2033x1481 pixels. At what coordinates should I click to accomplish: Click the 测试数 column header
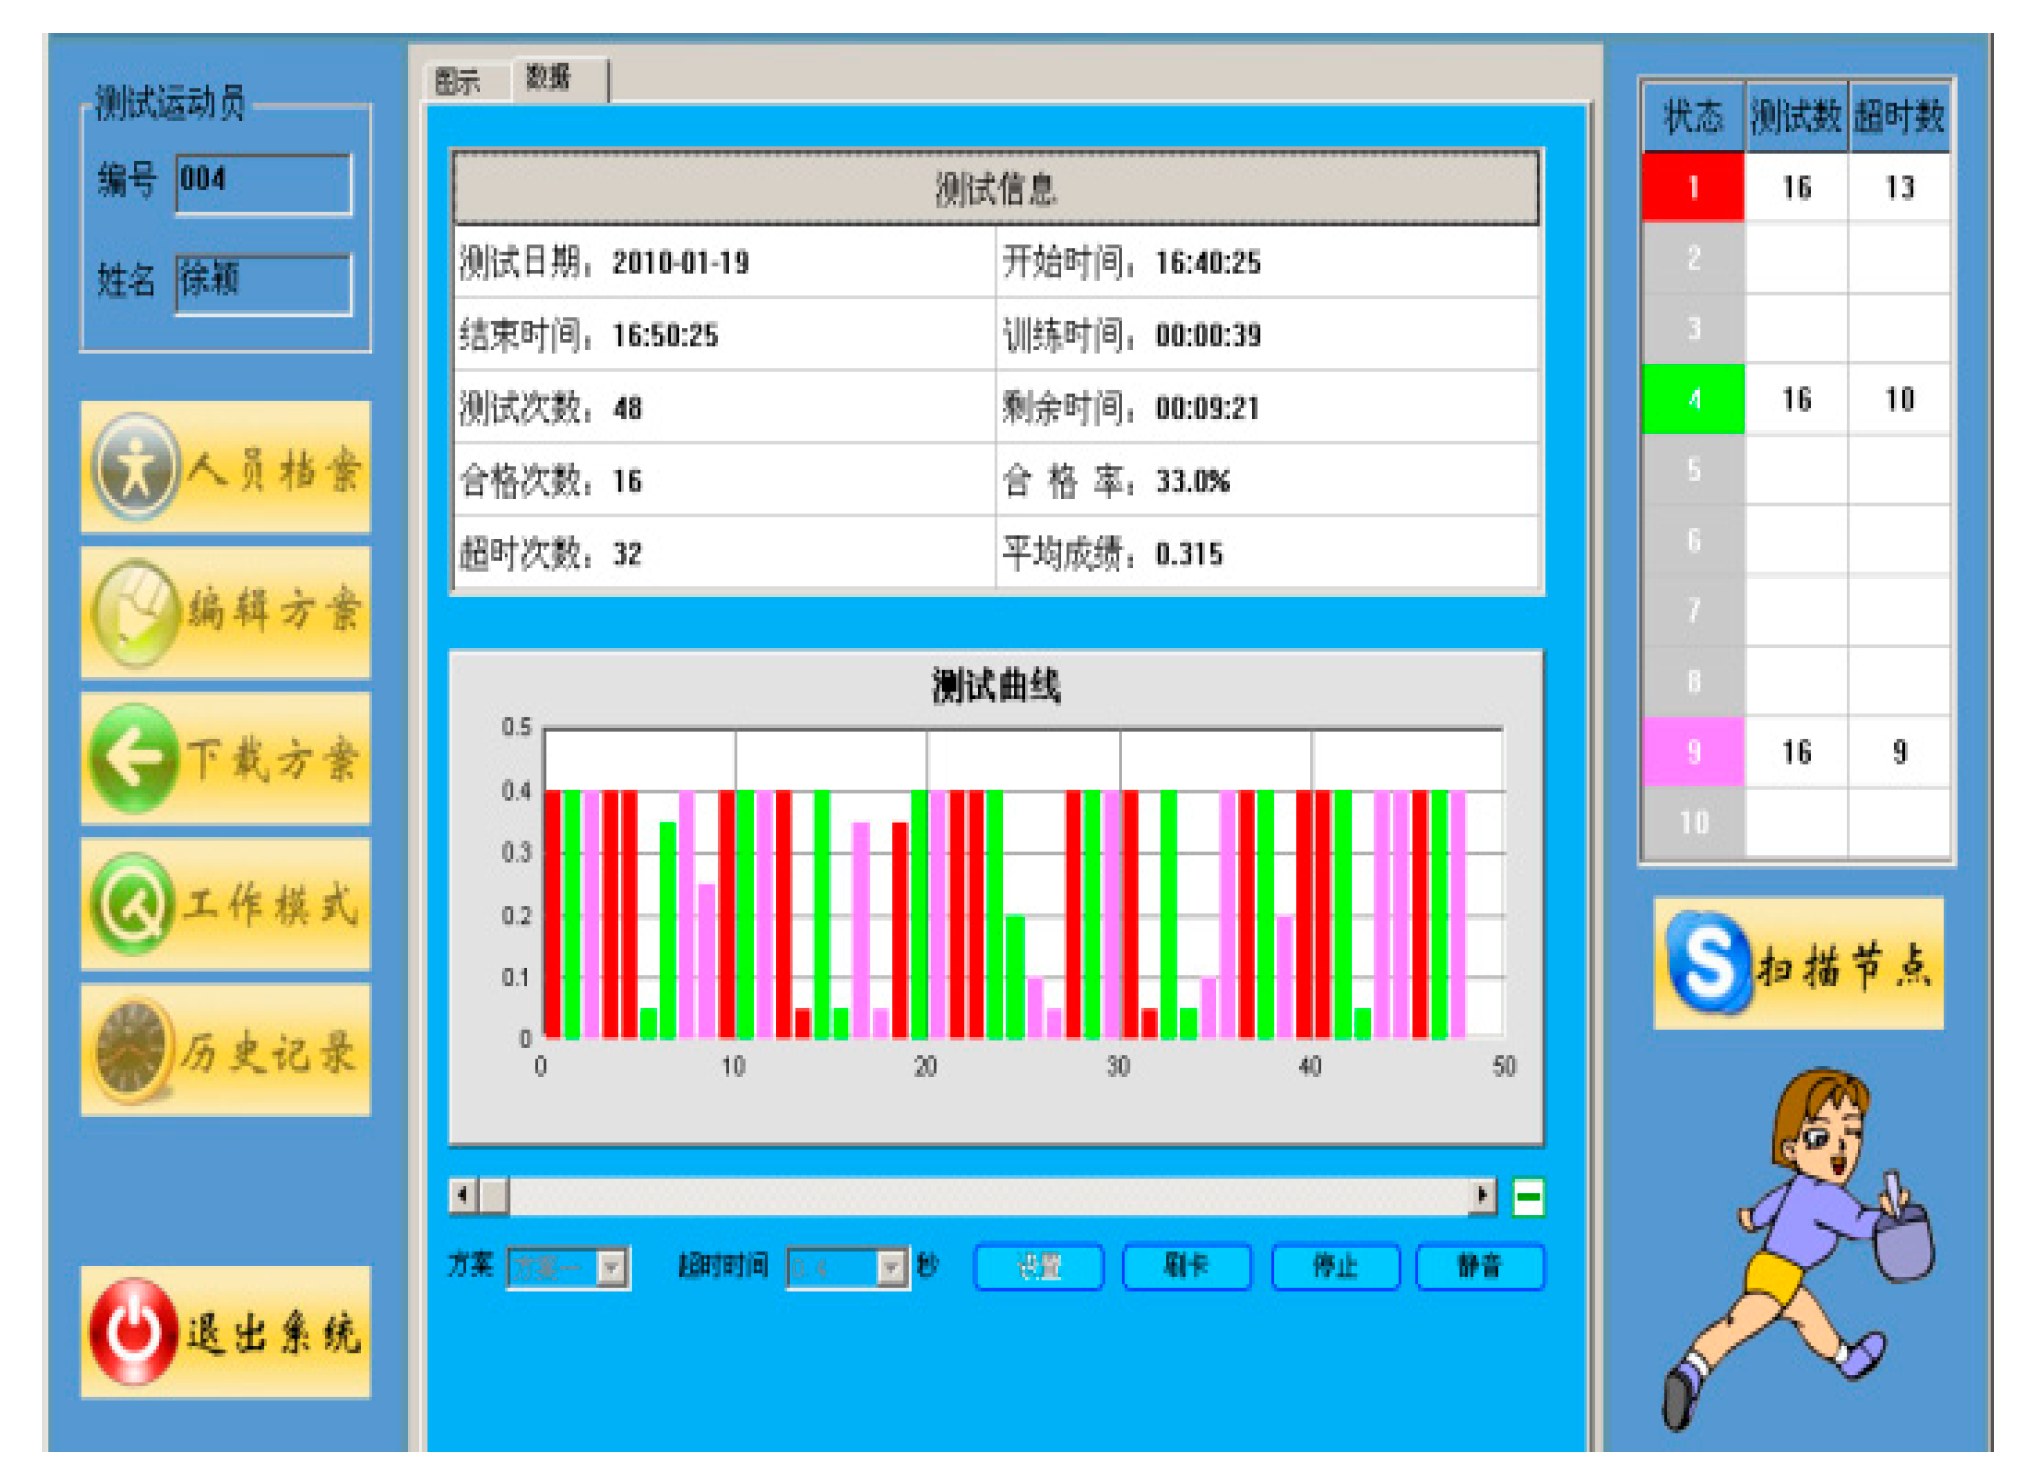pos(1796,116)
